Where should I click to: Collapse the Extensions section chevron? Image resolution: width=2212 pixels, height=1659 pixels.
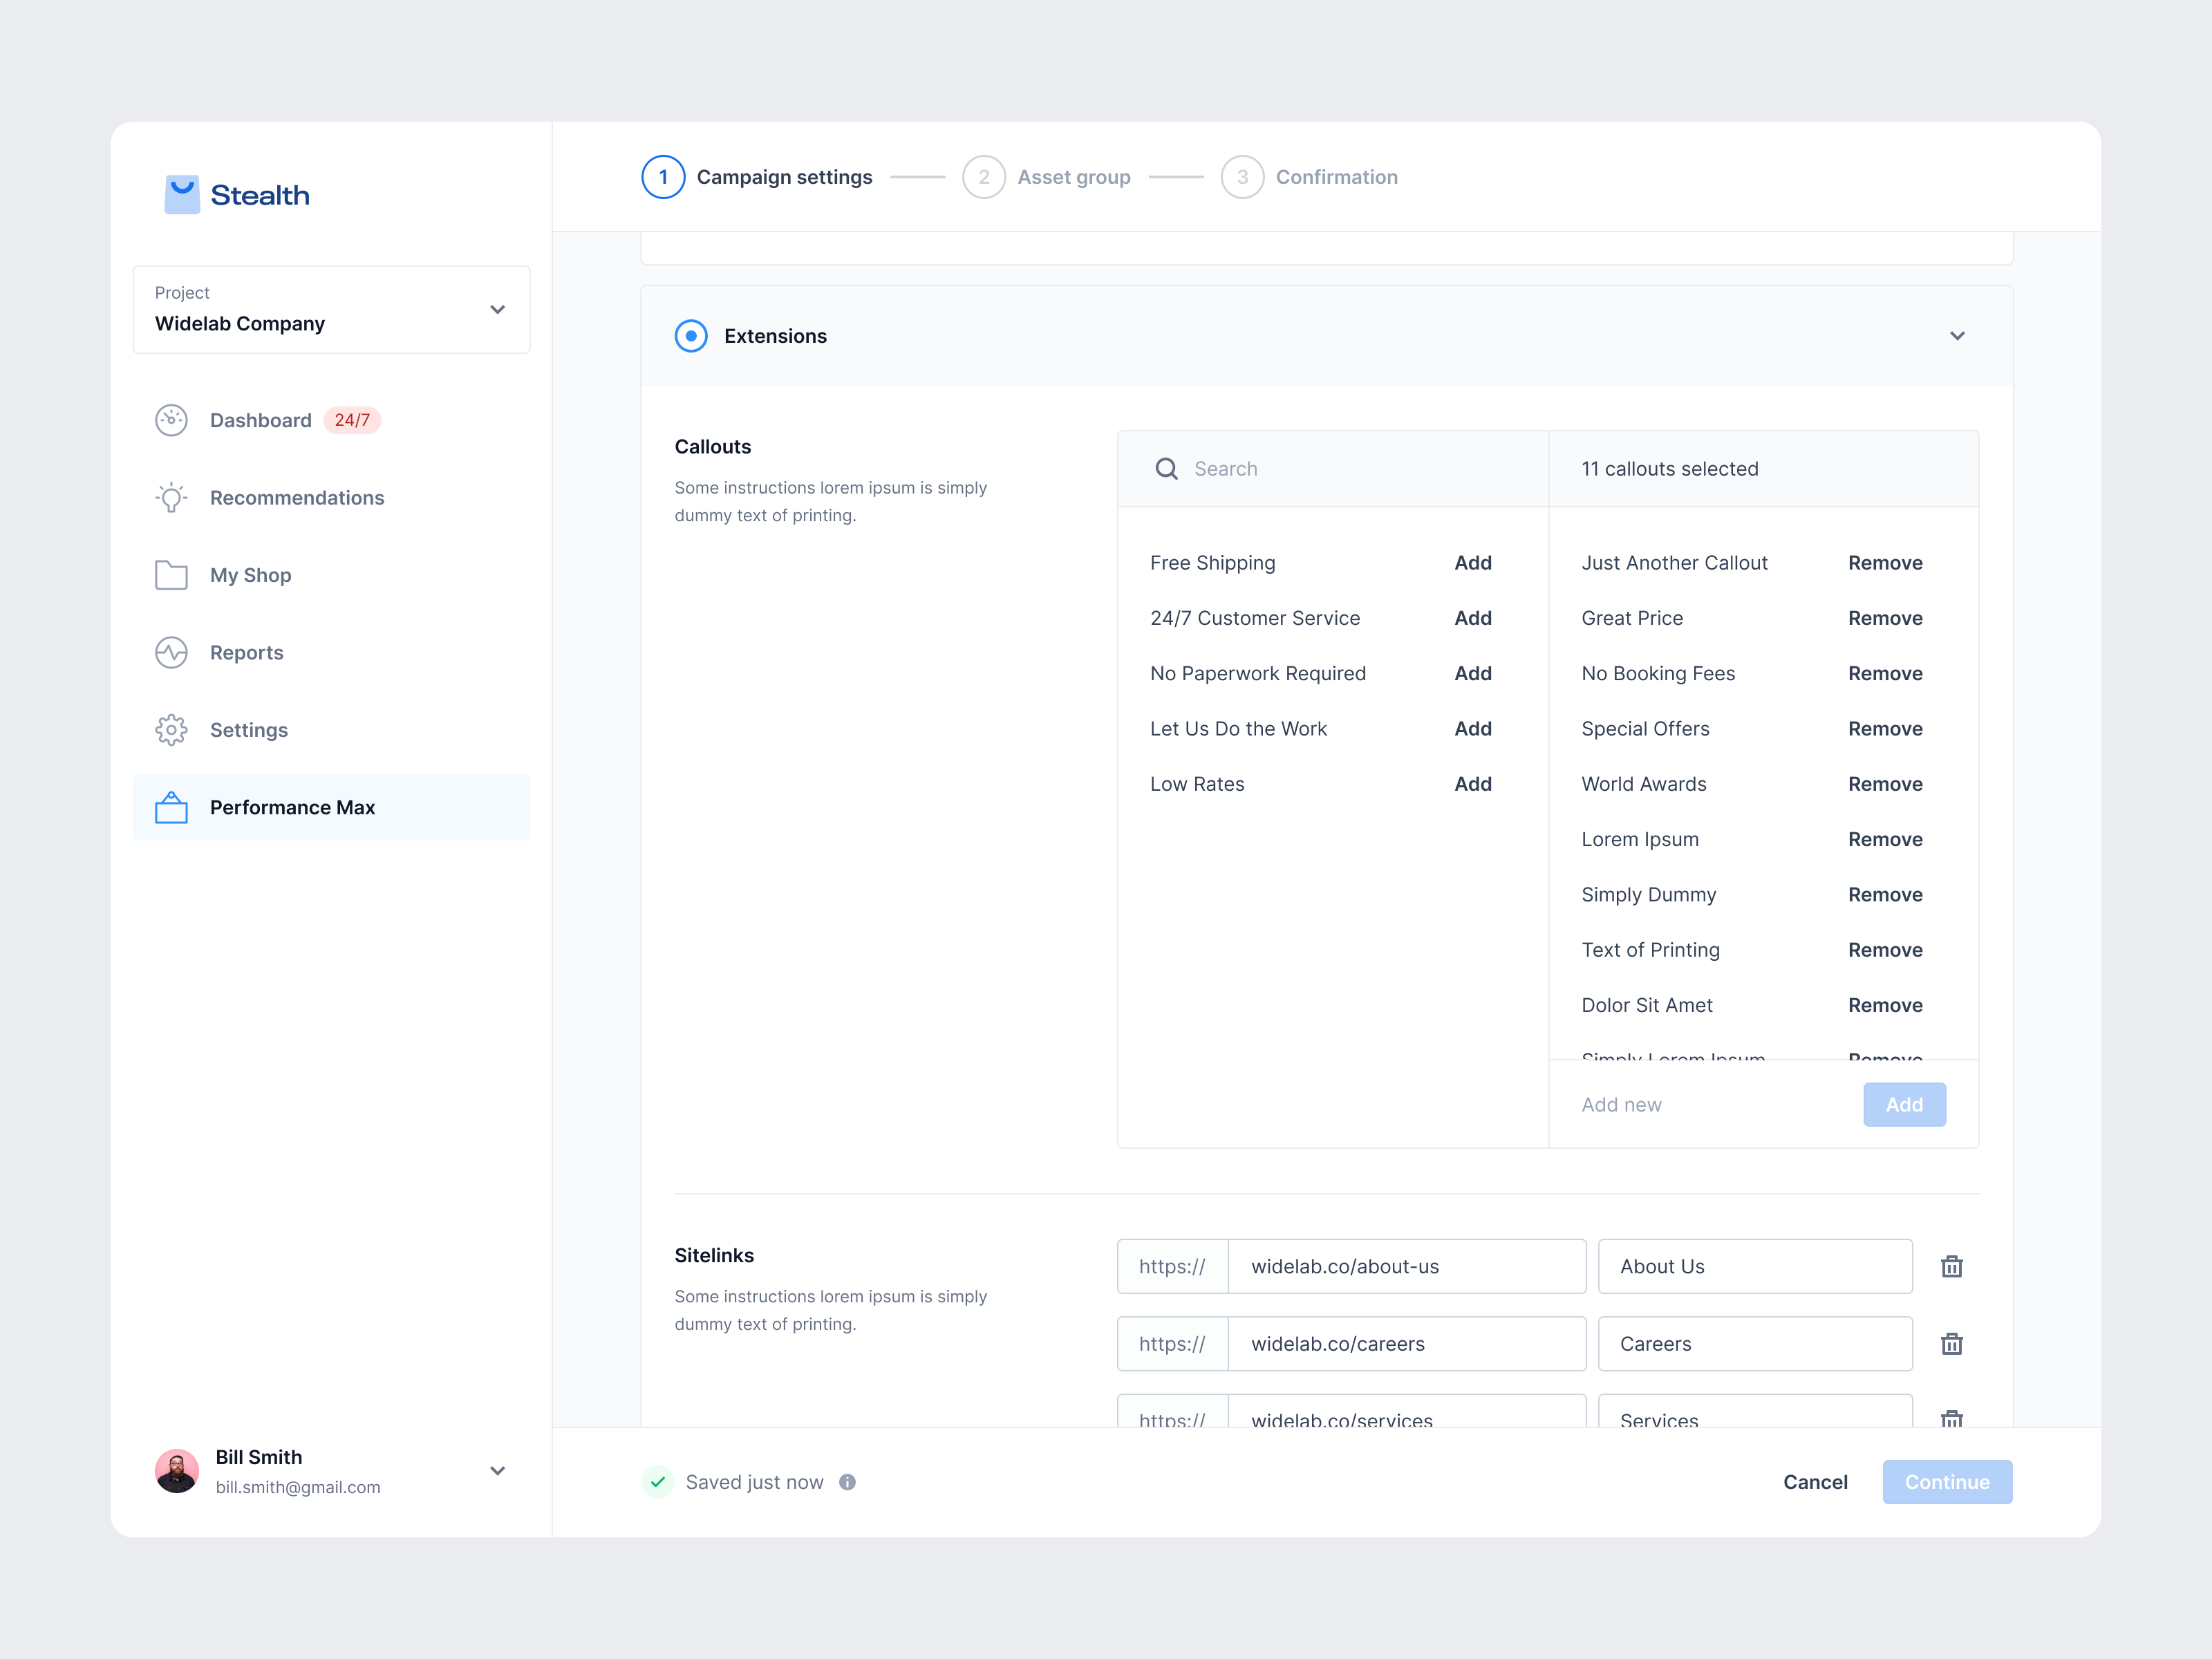pos(1957,336)
